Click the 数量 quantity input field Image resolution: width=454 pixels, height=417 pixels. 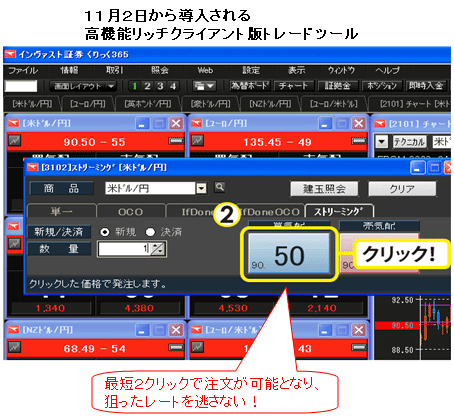[x=124, y=249]
